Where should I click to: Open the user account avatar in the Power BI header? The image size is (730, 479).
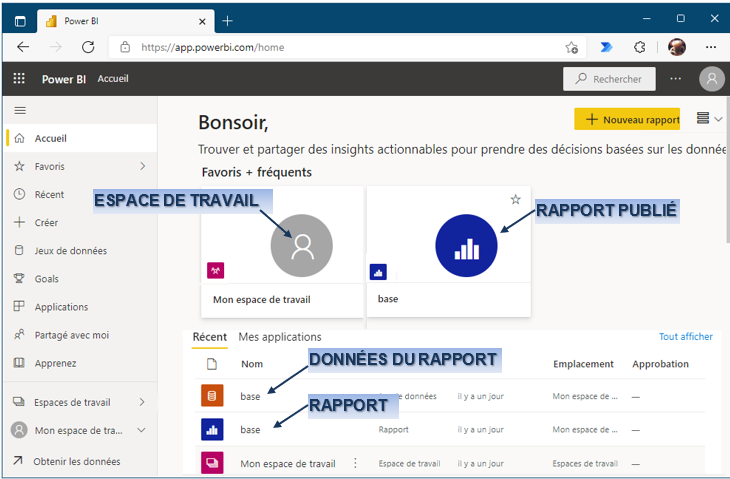(x=711, y=79)
